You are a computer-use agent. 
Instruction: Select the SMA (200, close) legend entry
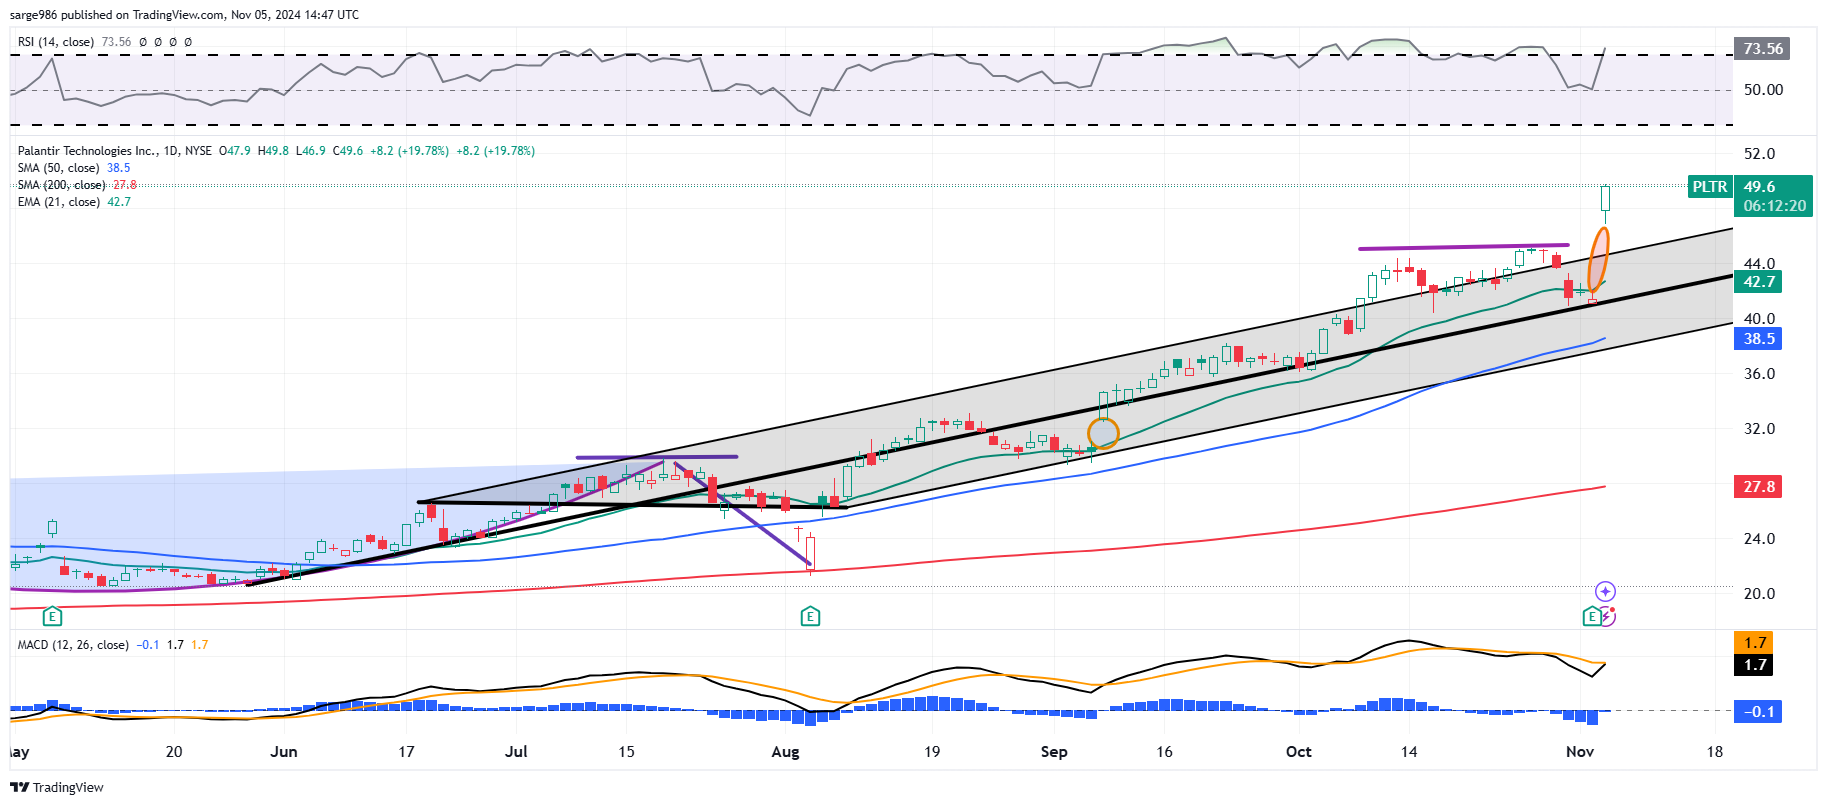(x=61, y=185)
